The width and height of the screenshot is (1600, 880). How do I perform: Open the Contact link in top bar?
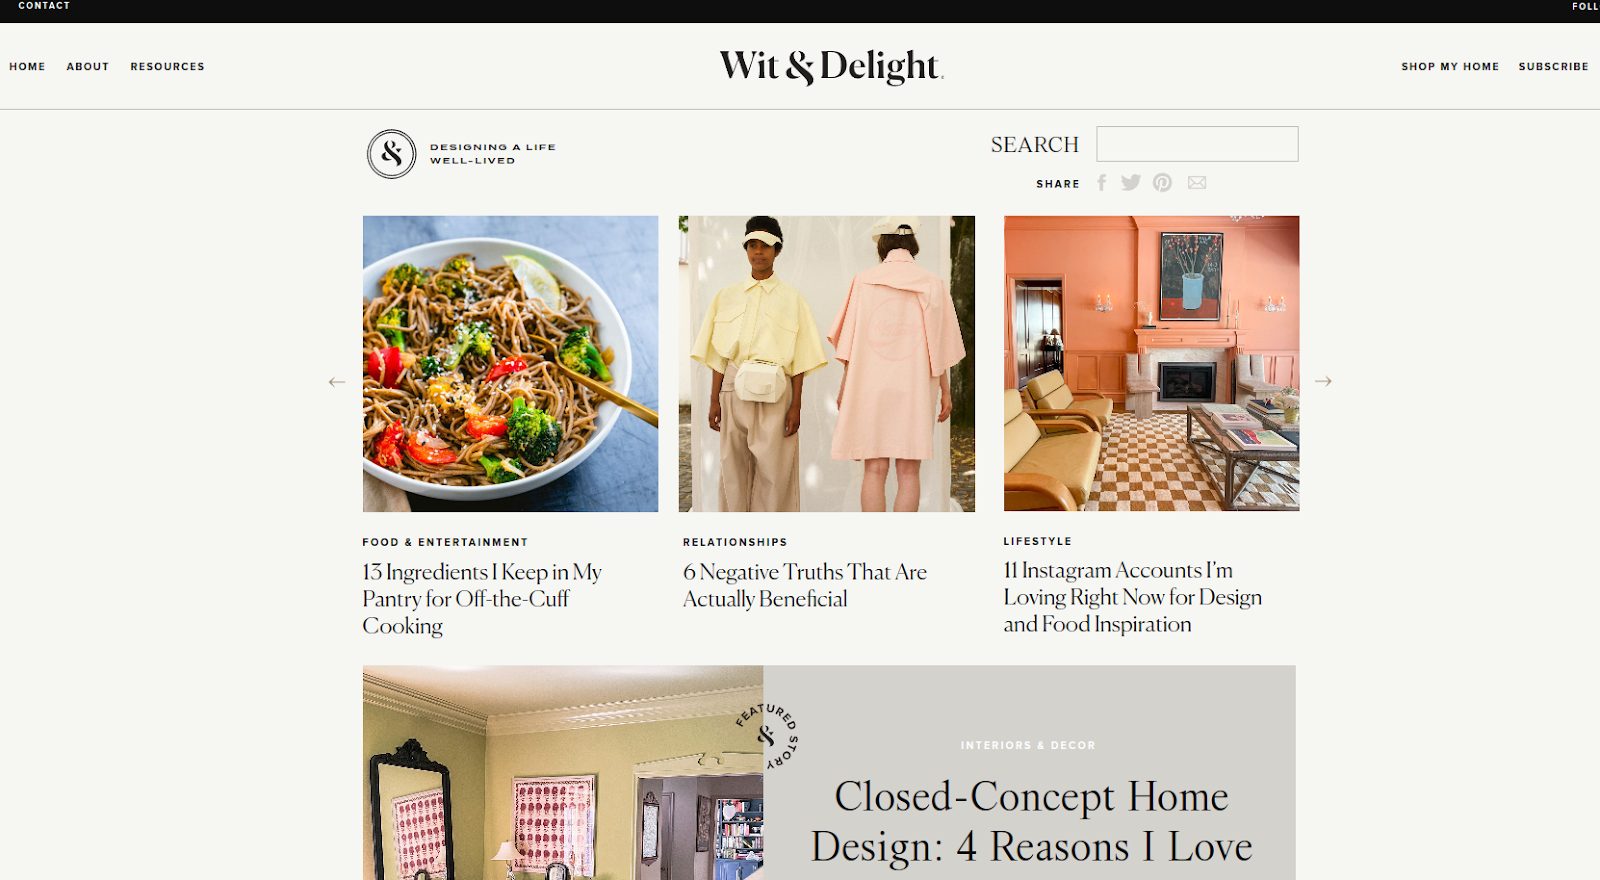point(44,6)
